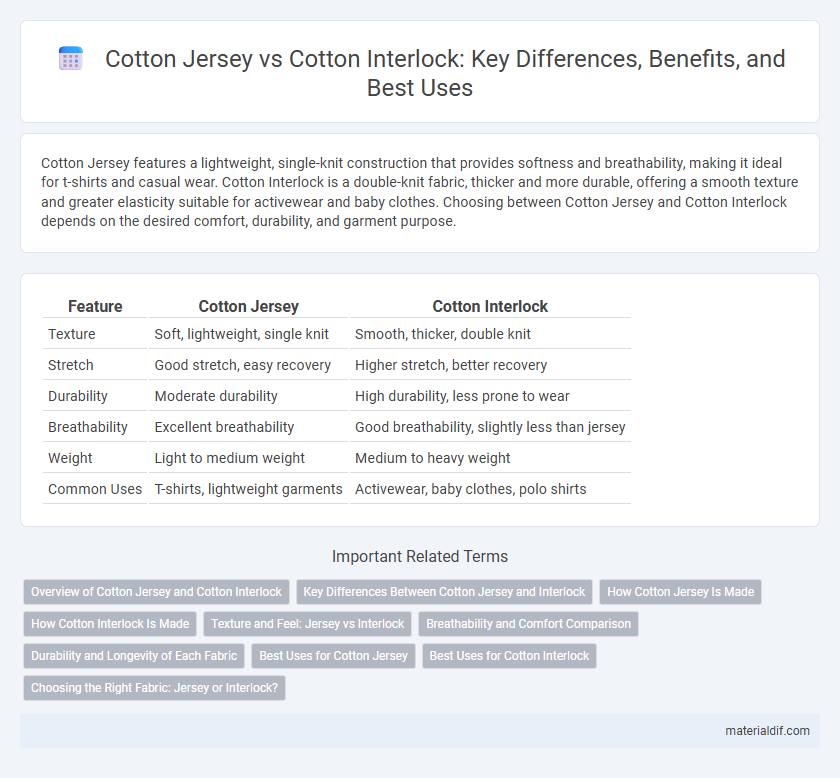This screenshot has width=840, height=778.
Task: Open the article title heading
Action: [445, 73]
